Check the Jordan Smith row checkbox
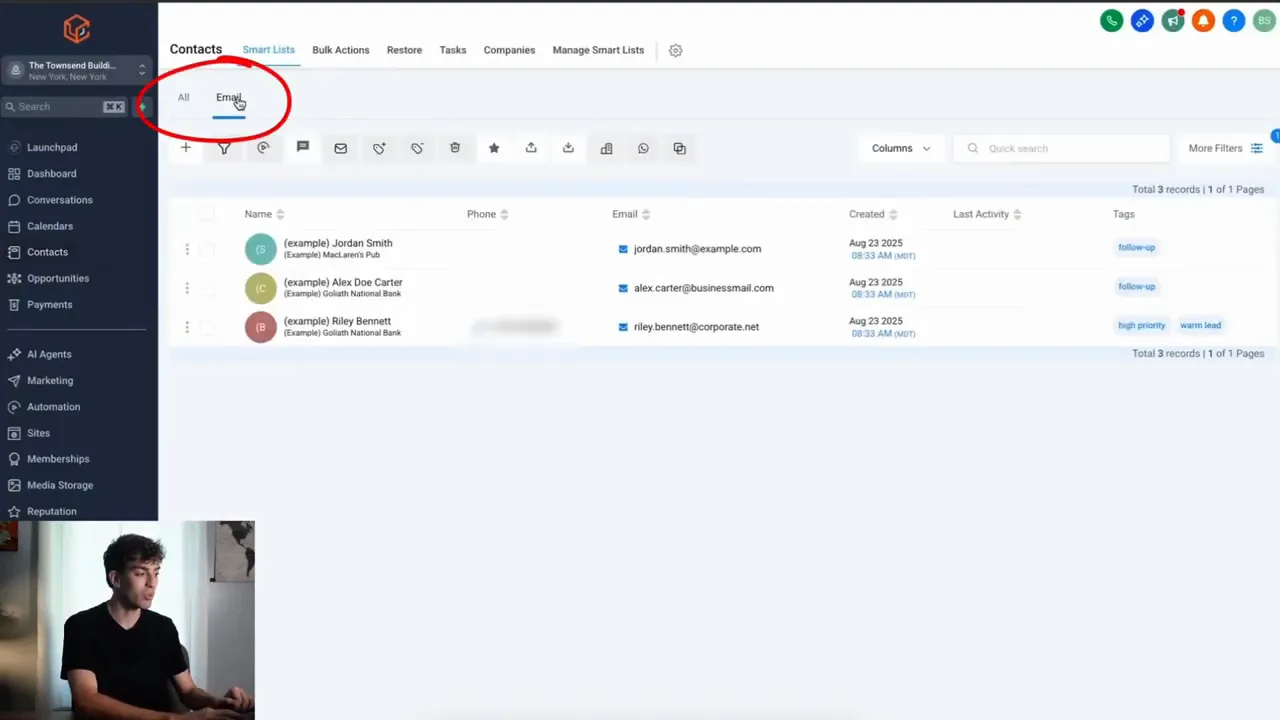 [x=207, y=248]
